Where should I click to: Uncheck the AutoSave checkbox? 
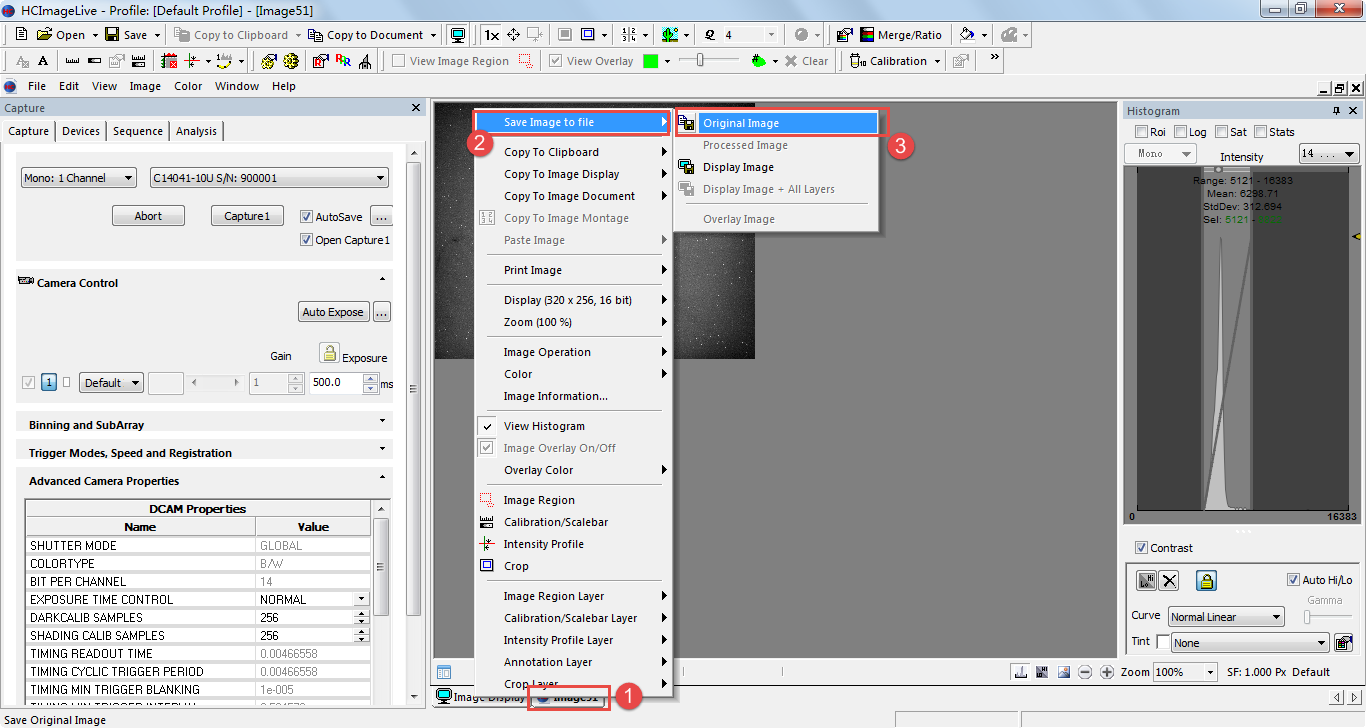(x=307, y=216)
